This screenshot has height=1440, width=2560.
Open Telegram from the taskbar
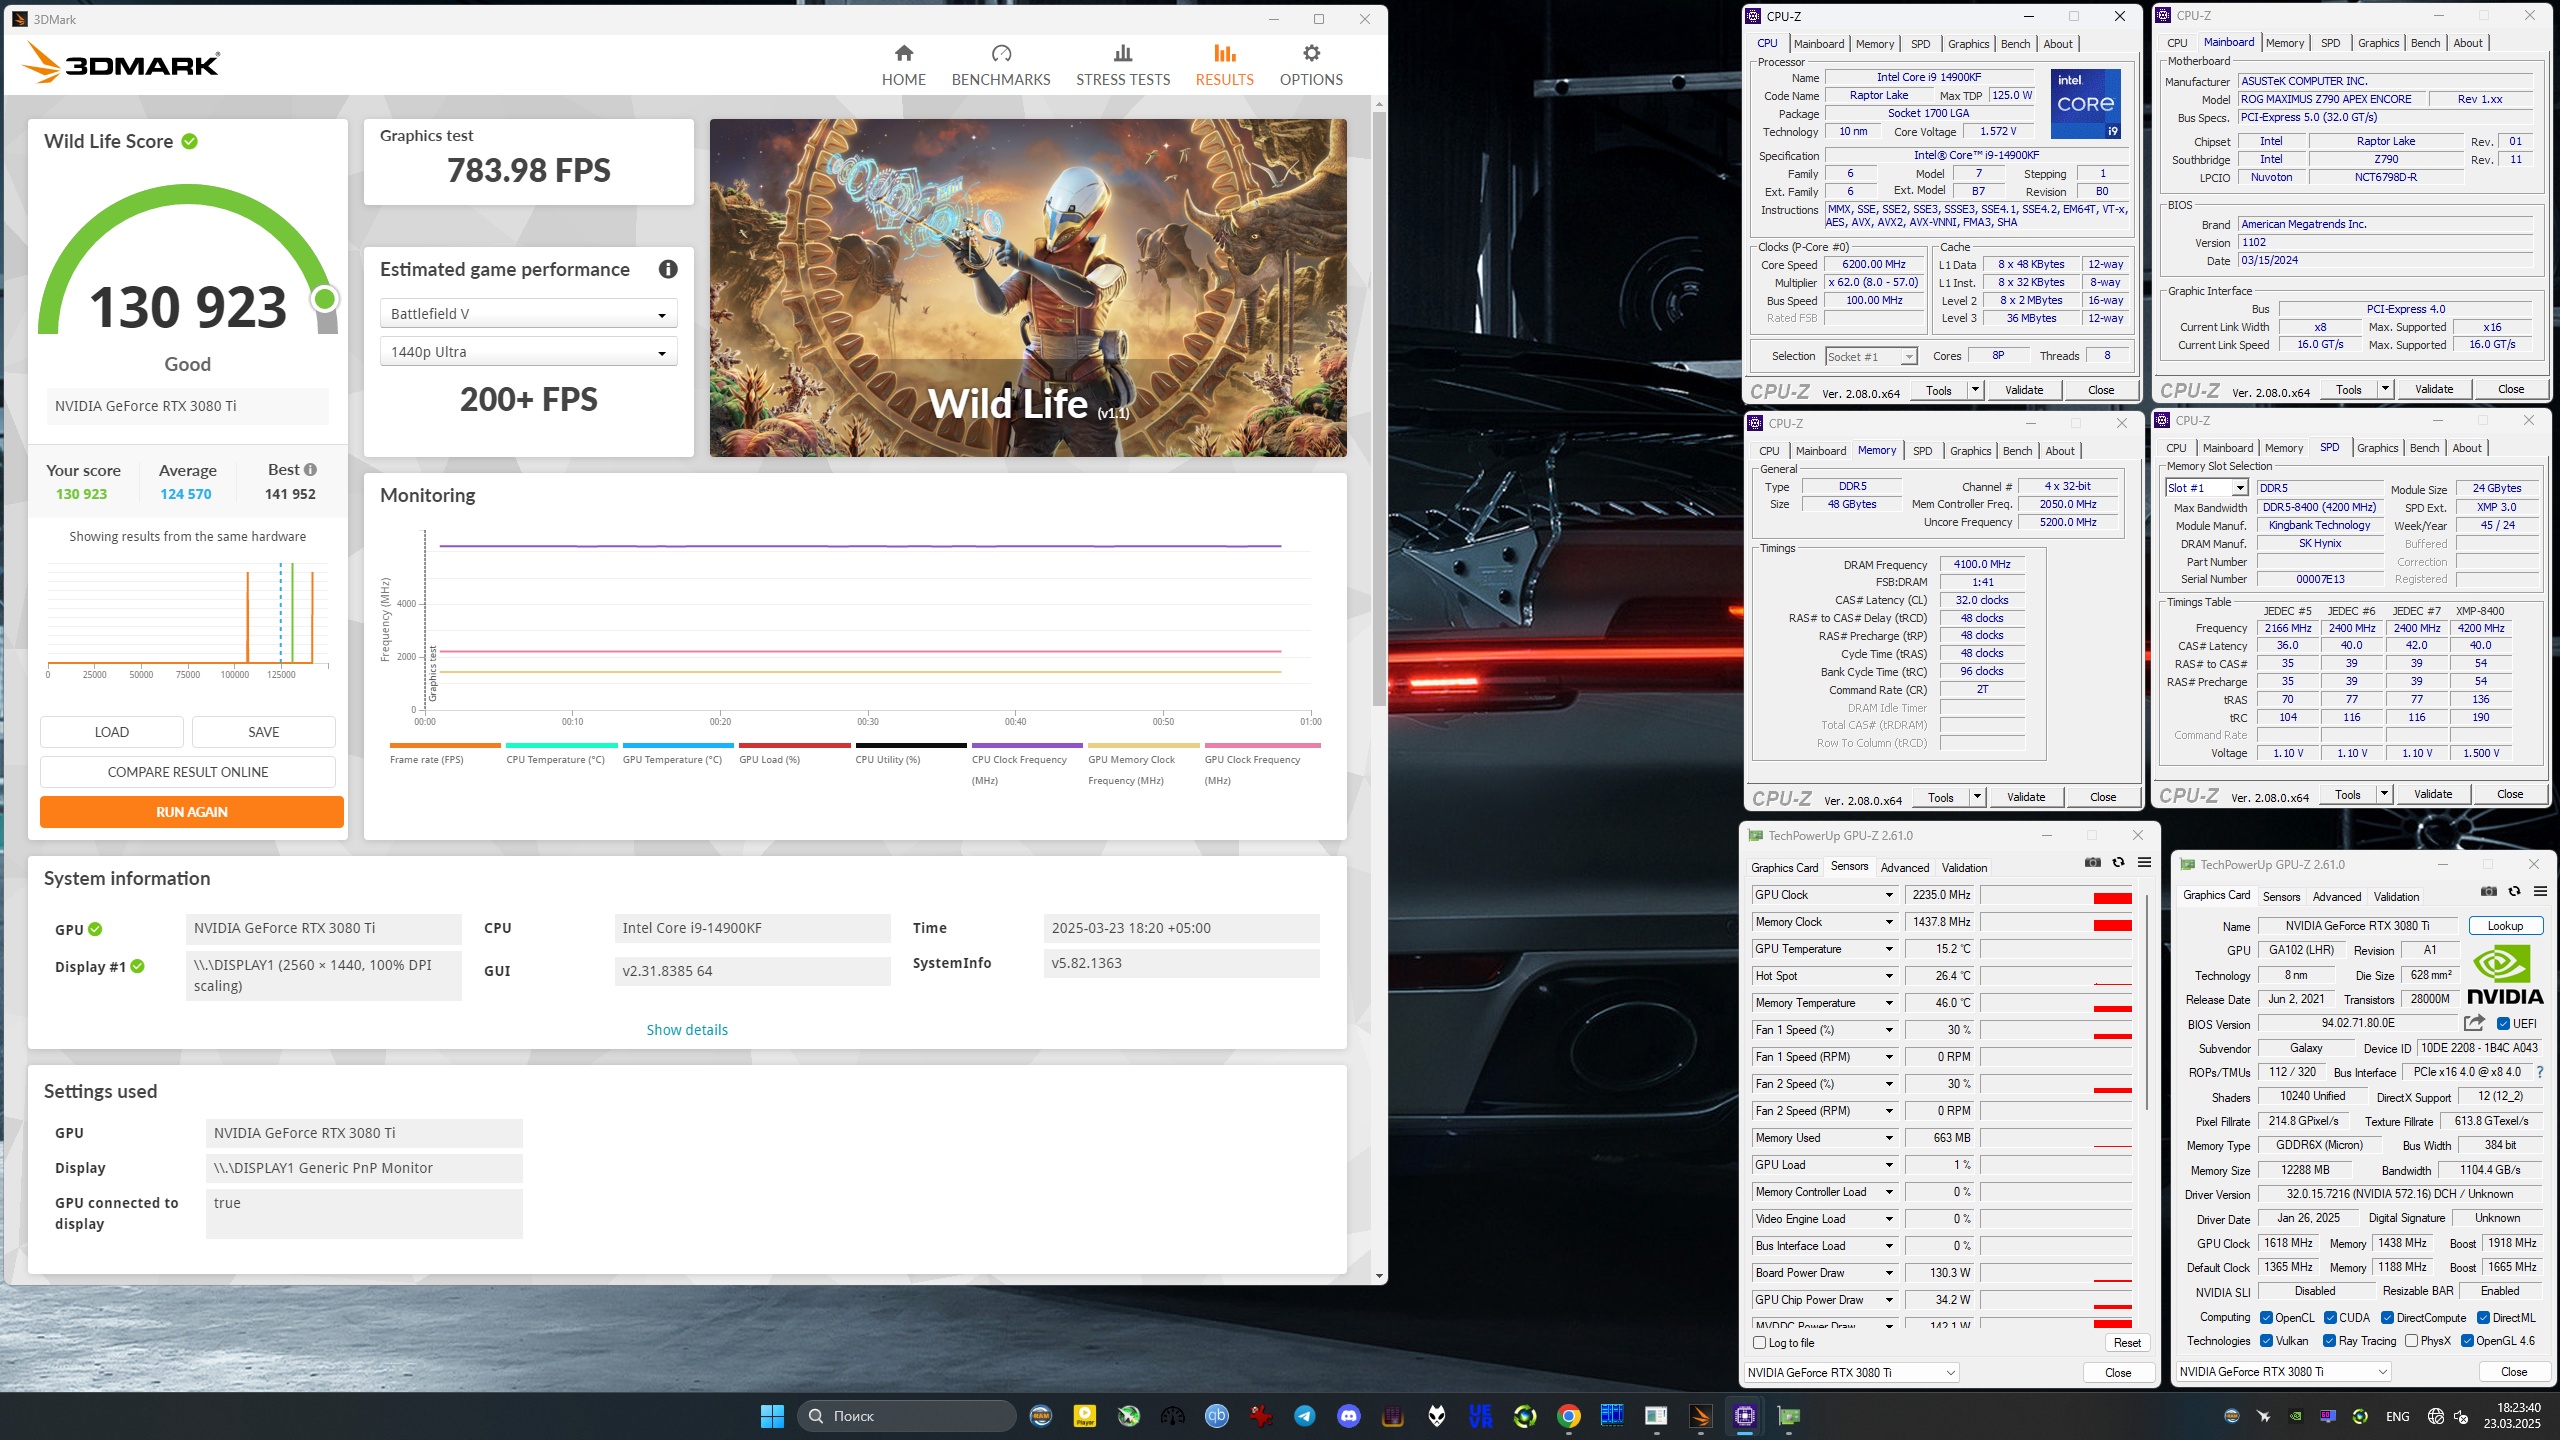(x=1304, y=1416)
